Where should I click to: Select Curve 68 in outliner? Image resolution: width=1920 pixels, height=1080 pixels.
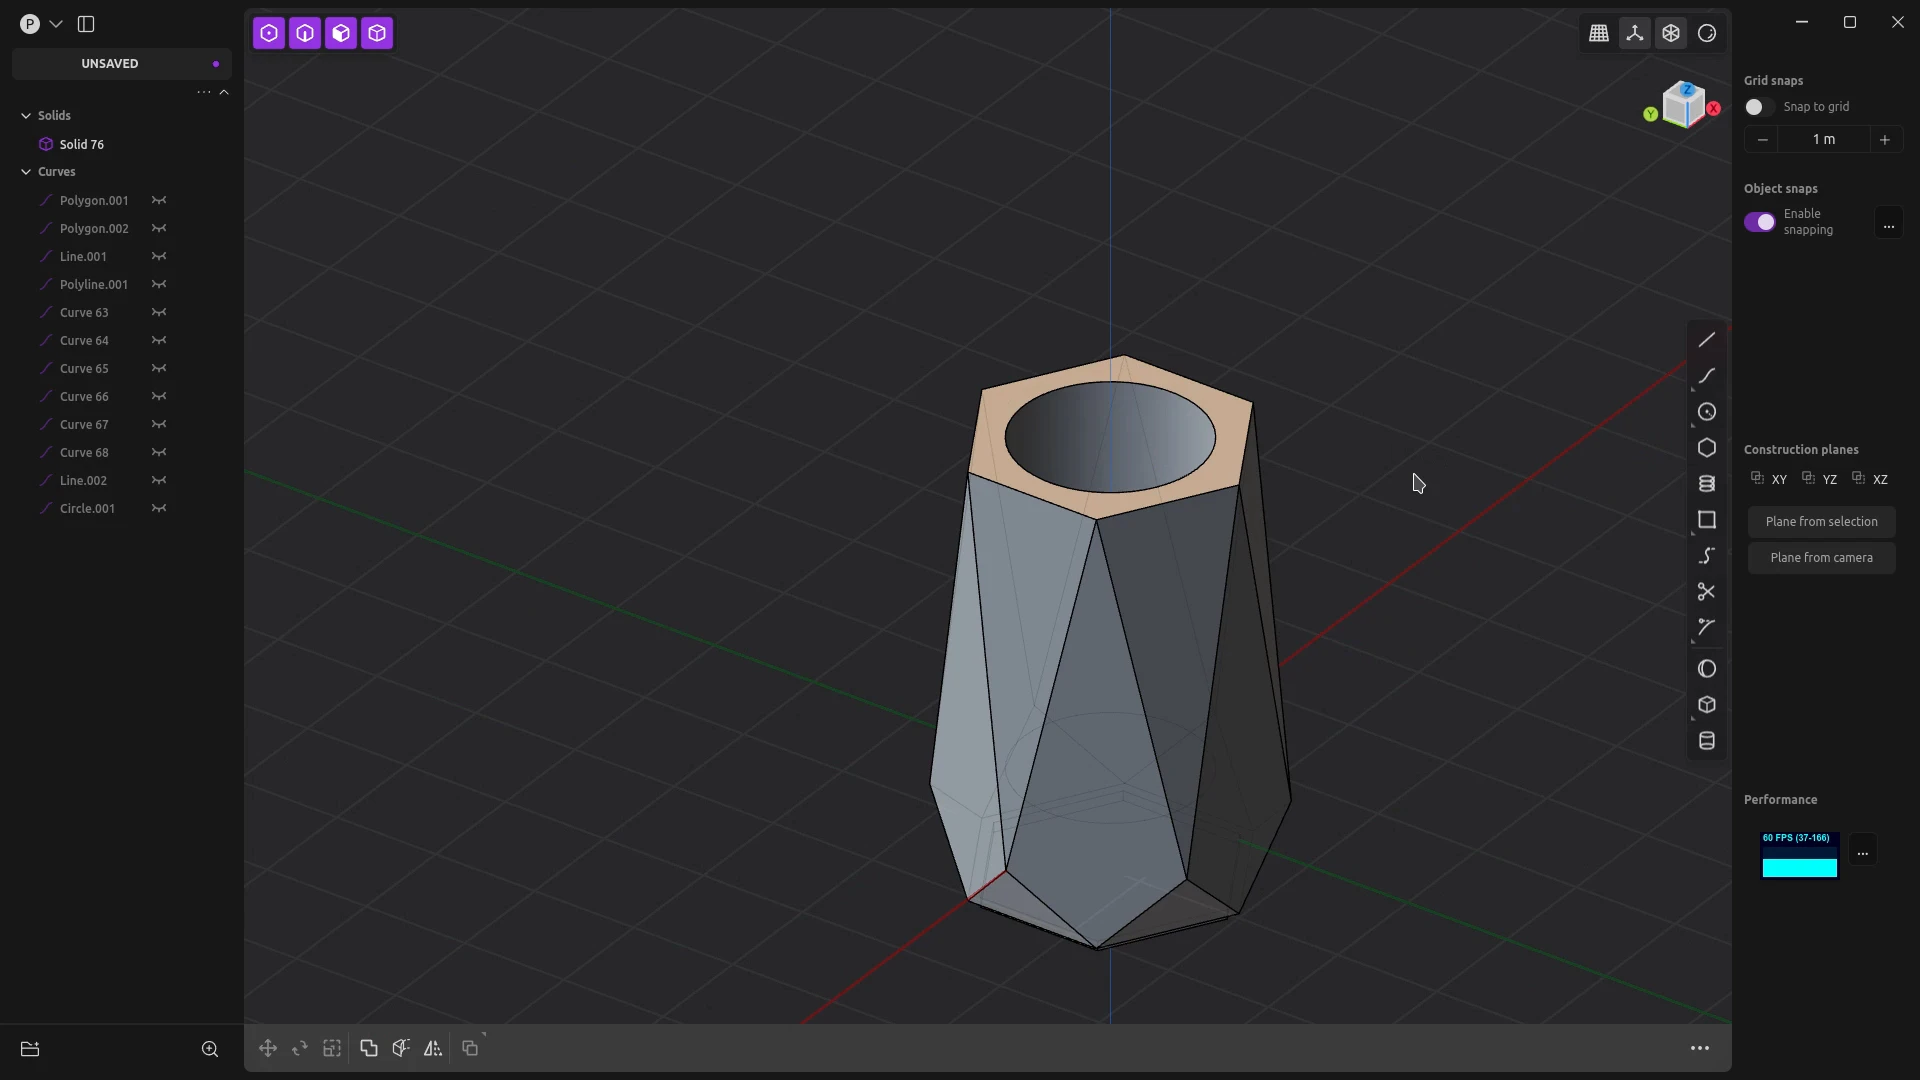tap(84, 452)
